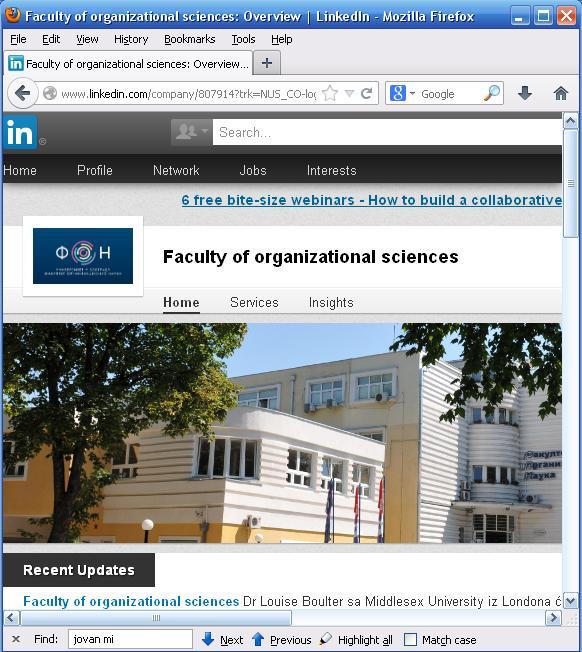Close the Find bar with X
Screen dimensions: 582x652
click(16, 639)
